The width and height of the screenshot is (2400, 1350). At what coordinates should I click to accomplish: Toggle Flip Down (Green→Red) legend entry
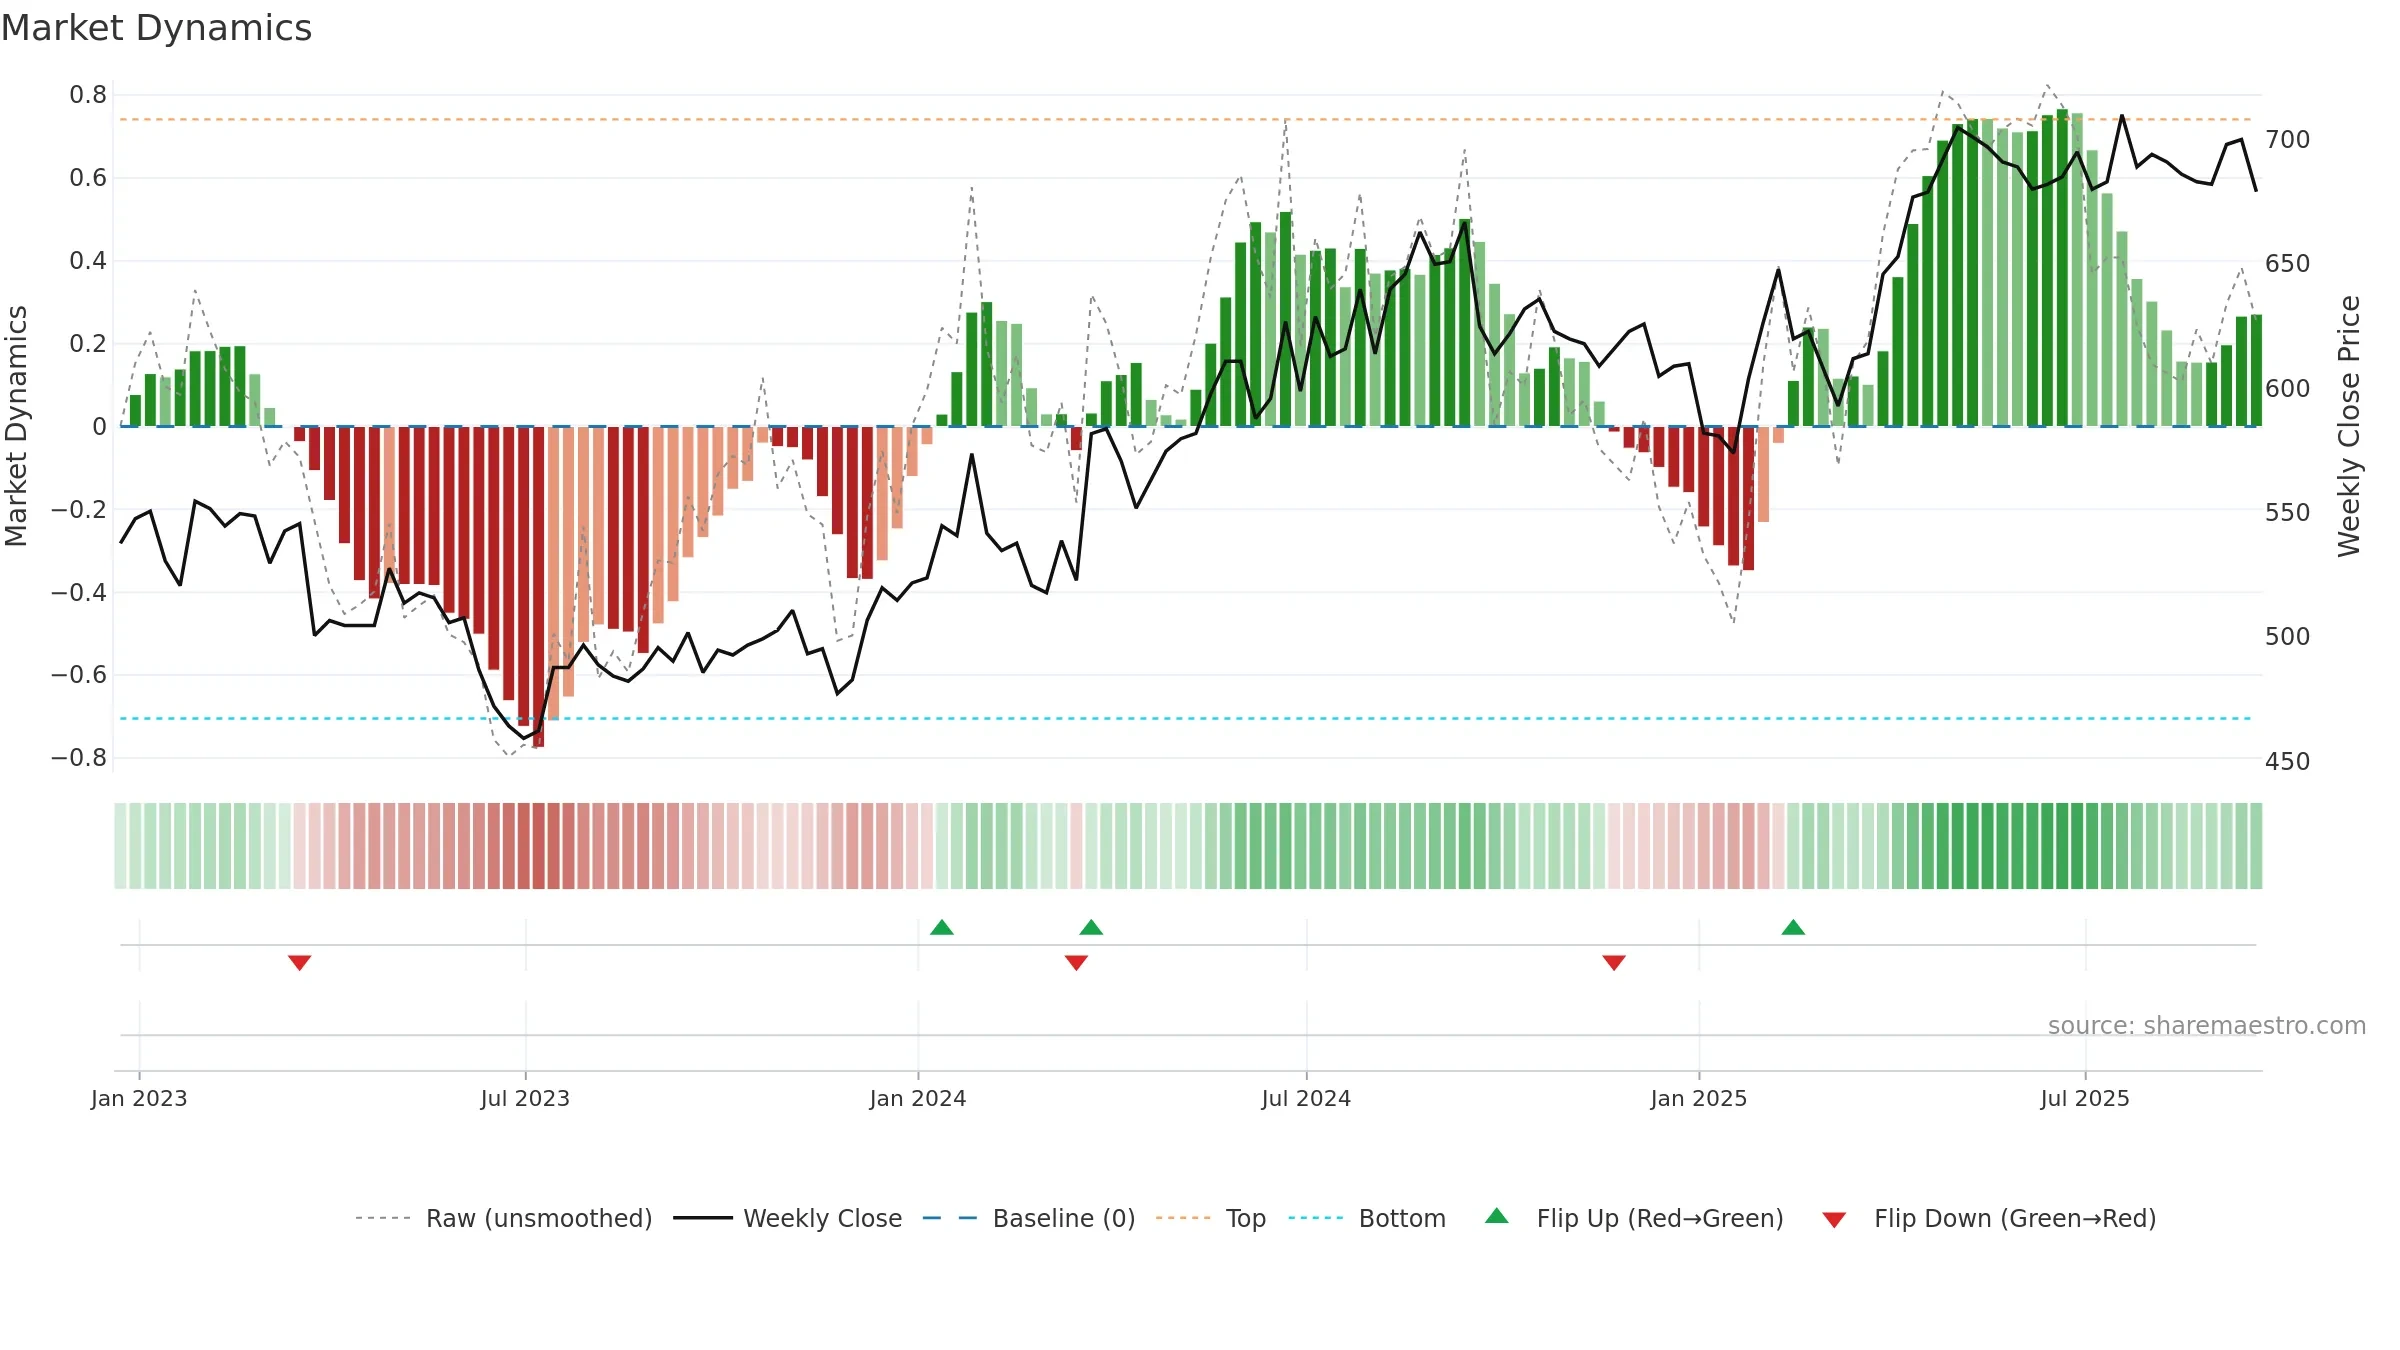point(1988,1218)
